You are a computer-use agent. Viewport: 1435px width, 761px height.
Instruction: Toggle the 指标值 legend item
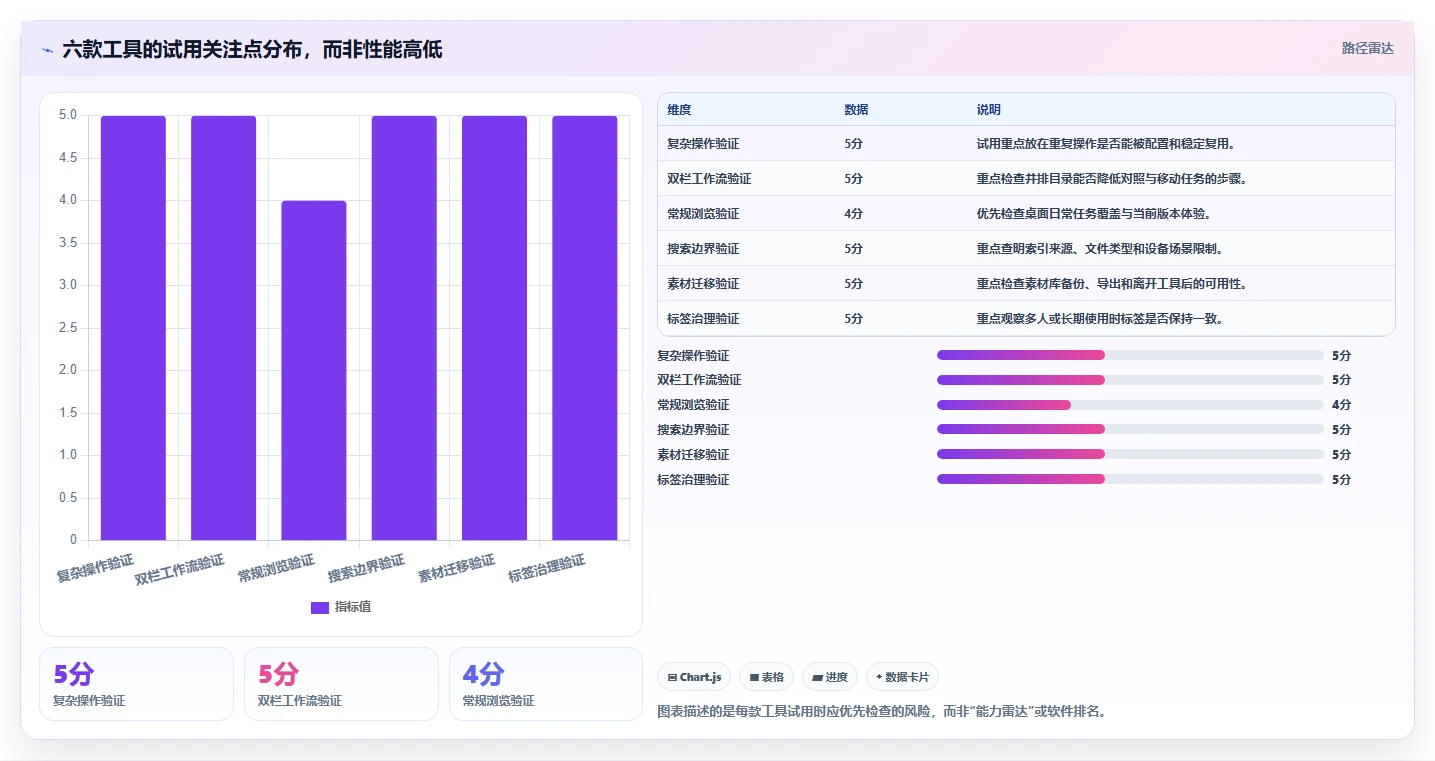pos(341,607)
